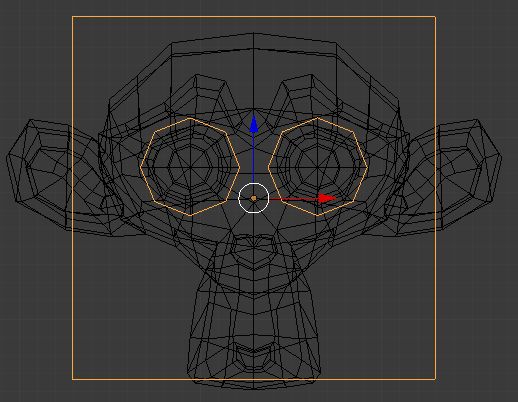The image size is (518, 402).
Task: Click the orange object origin dot
Action: (254, 198)
